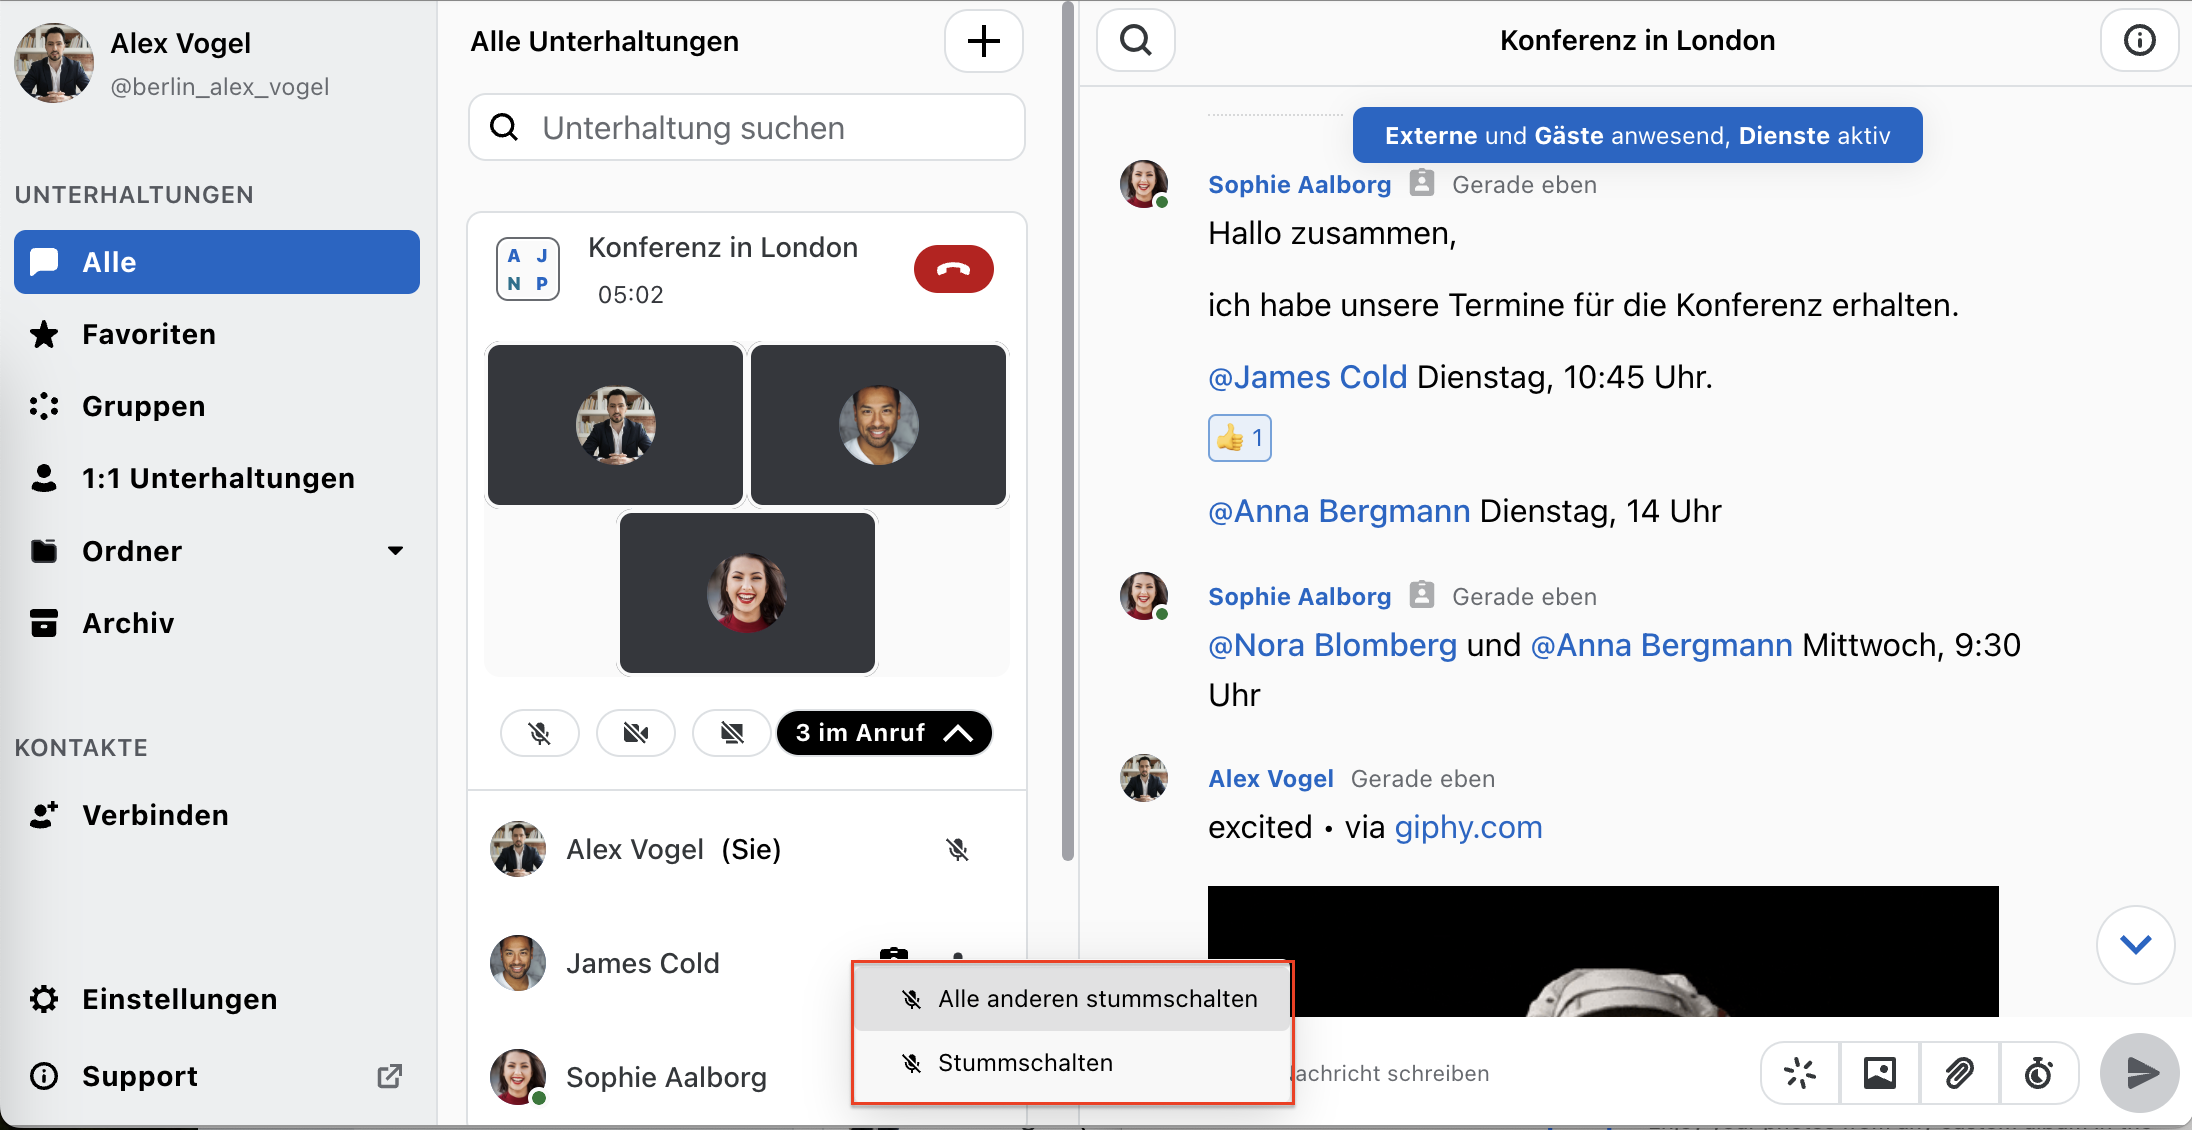Open Favoriten in sidebar

click(x=217, y=334)
